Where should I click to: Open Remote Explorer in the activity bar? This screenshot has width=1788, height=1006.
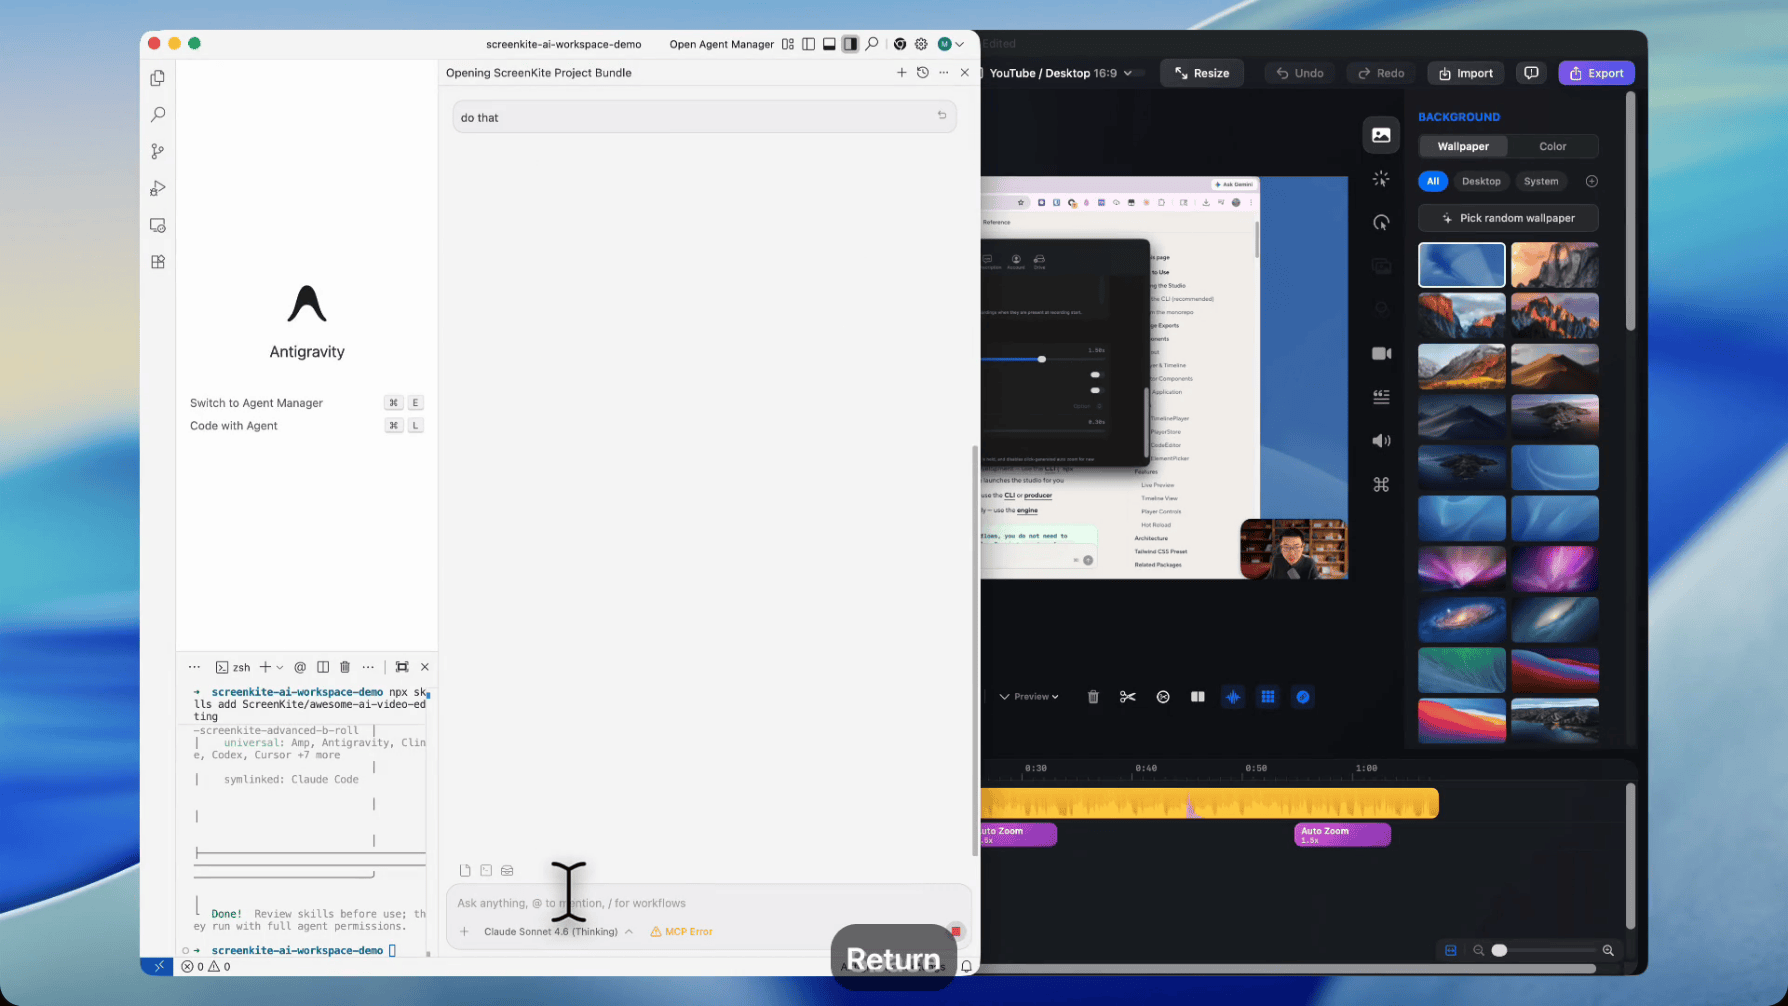pos(157,225)
